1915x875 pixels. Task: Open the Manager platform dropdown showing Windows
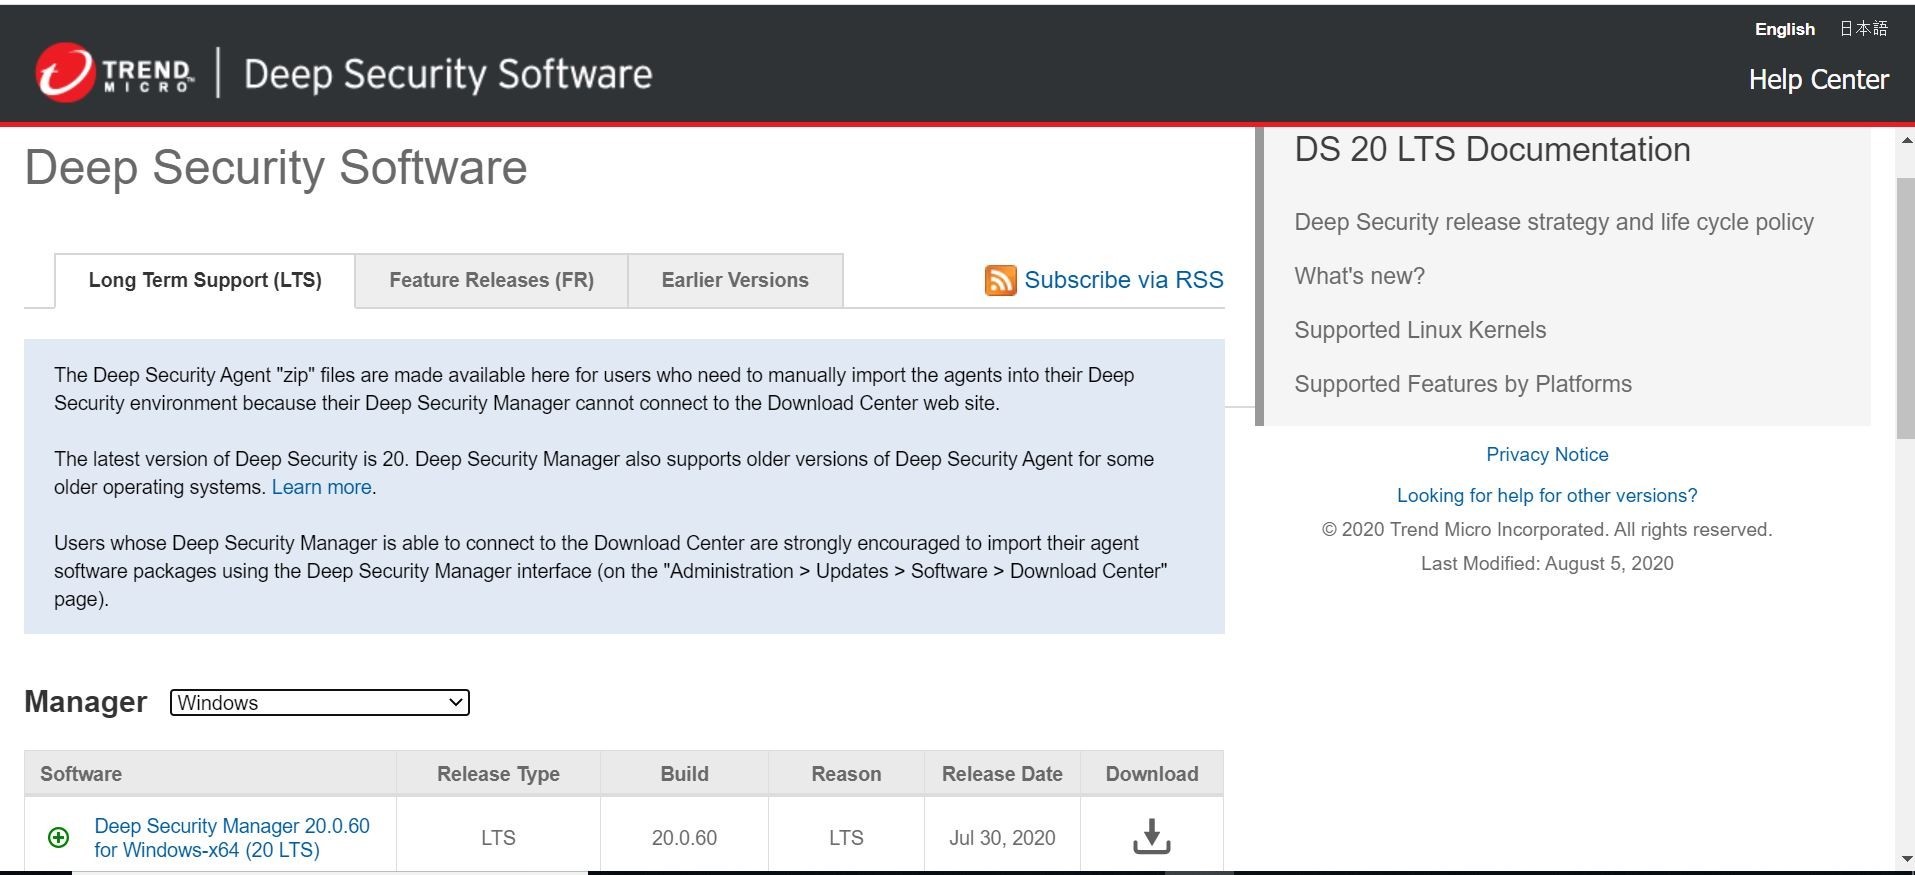pyautogui.click(x=320, y=702)
